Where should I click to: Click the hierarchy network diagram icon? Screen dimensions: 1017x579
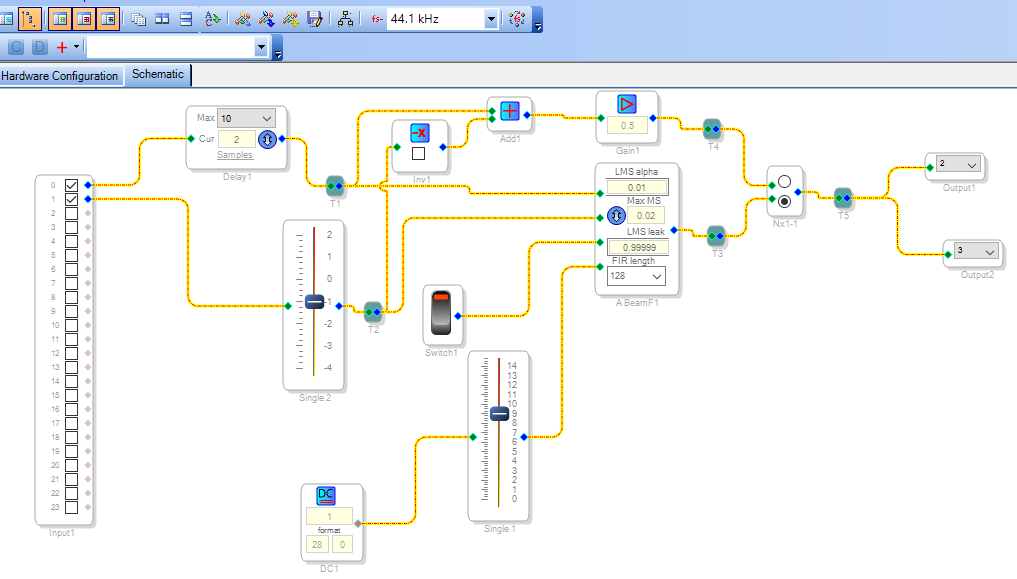point(346,19)
